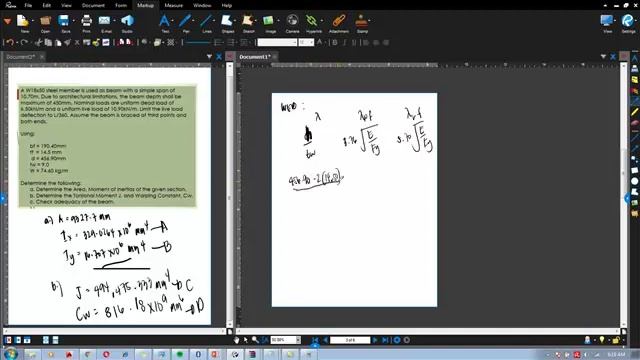Click the View monitor icon
The height and width of the screenshot is (360, 640).
pos(607,20)
